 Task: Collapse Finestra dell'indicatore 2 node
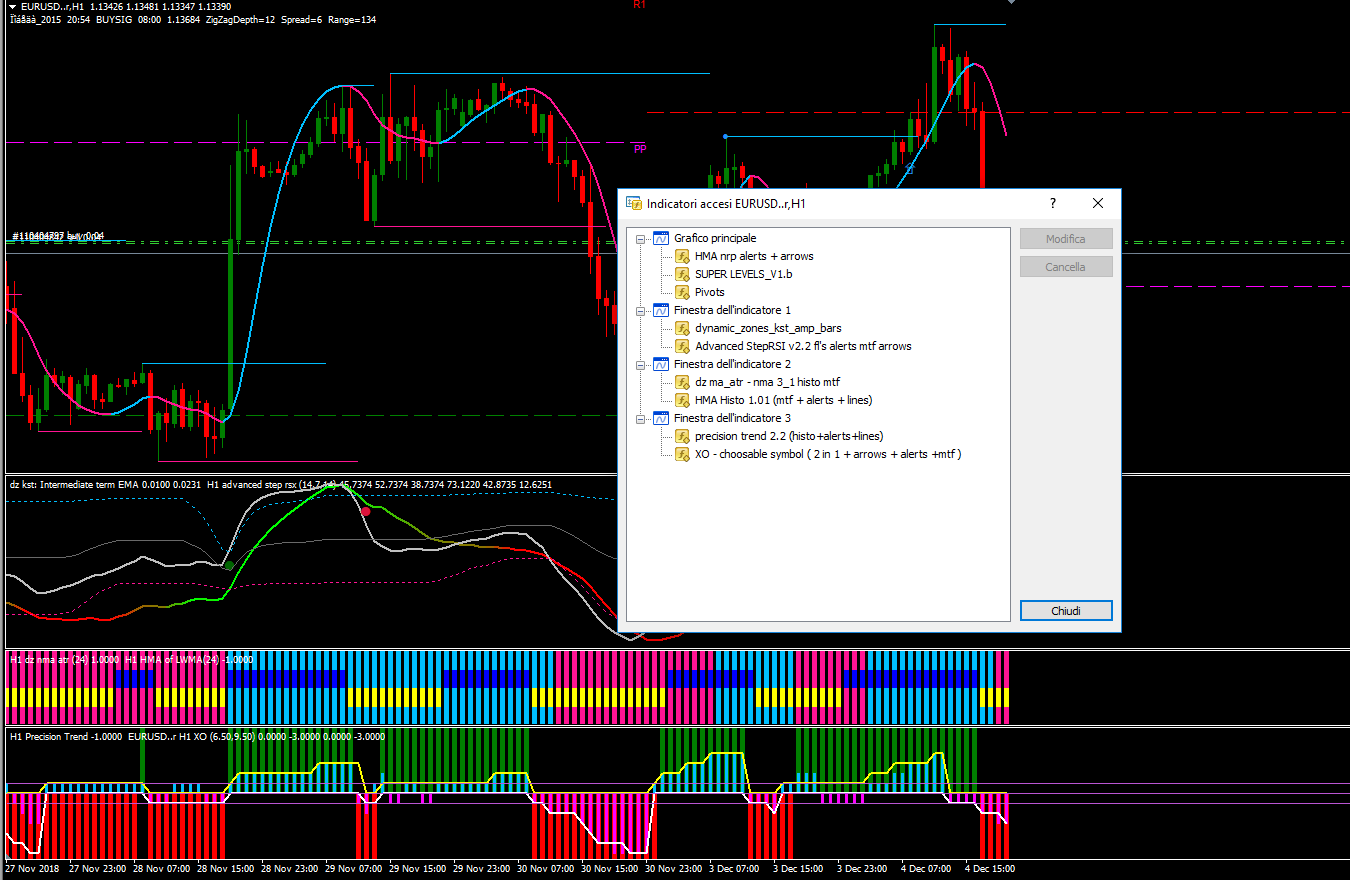(x=640, y=365)
